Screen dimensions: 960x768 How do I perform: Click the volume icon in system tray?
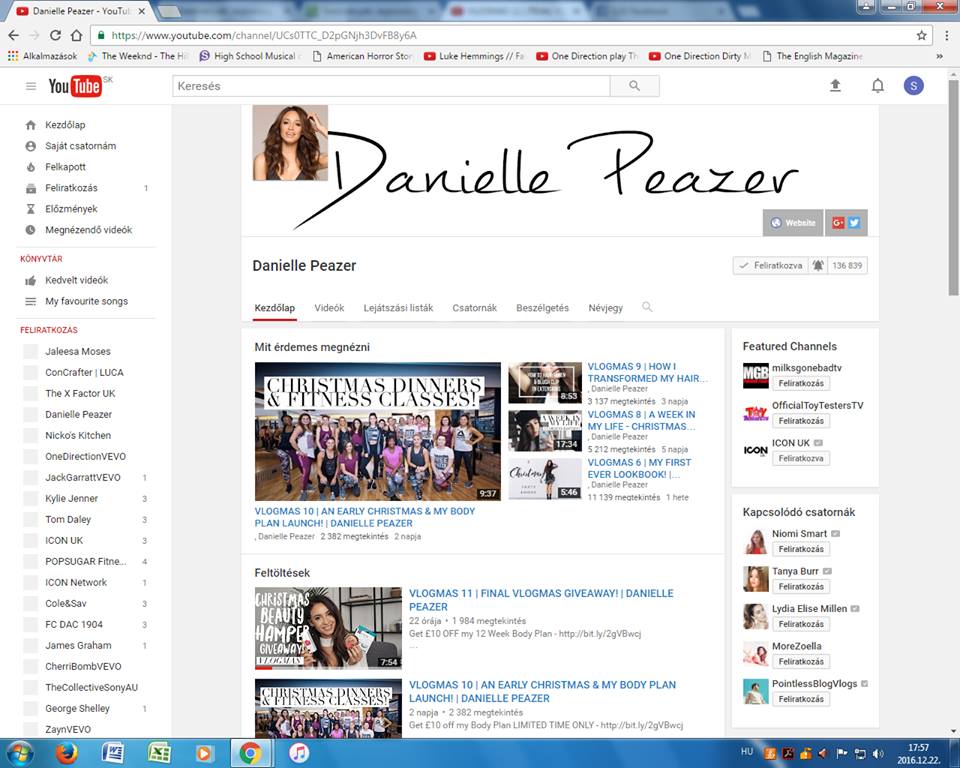click(x=878, y=753)
